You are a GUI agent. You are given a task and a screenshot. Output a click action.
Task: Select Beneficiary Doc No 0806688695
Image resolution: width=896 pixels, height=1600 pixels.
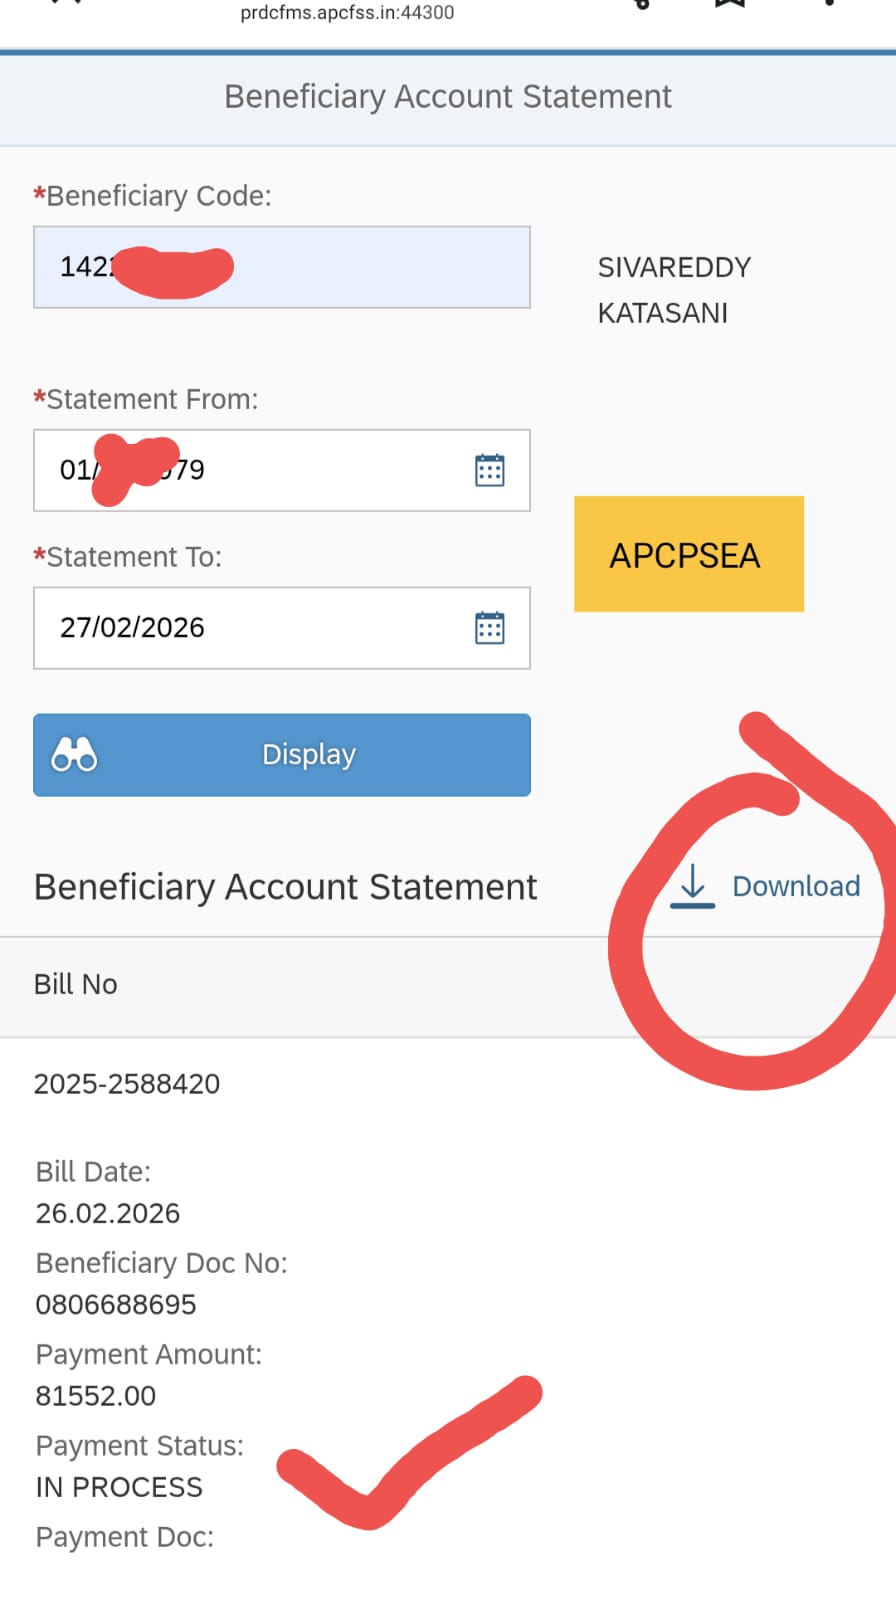116,1304
